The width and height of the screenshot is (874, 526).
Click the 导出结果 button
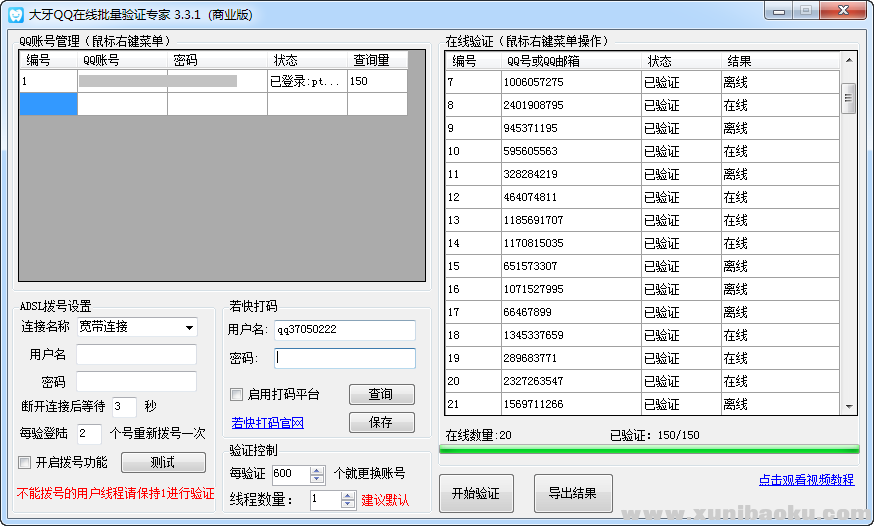point(573,493)
